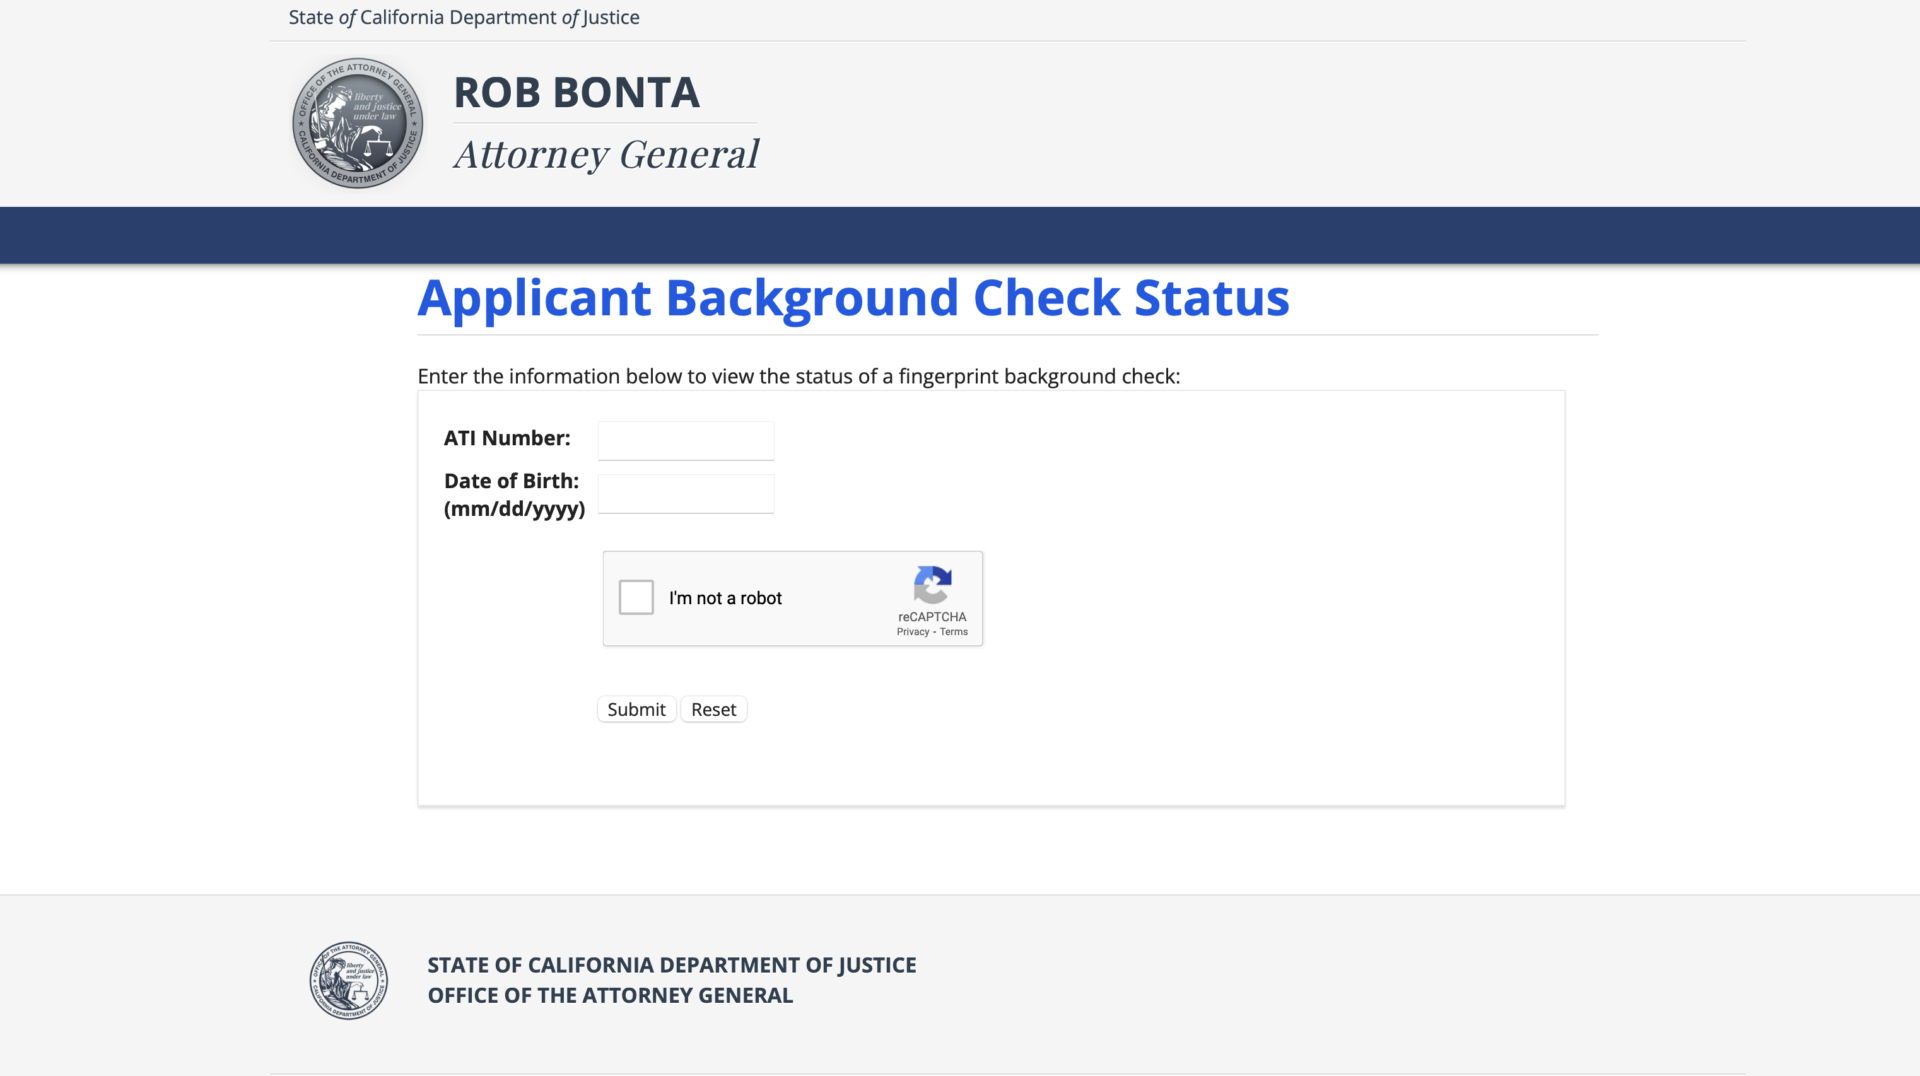
Task: Click the 'Applicant Background Check Status' heading
Action: (853, 297)
